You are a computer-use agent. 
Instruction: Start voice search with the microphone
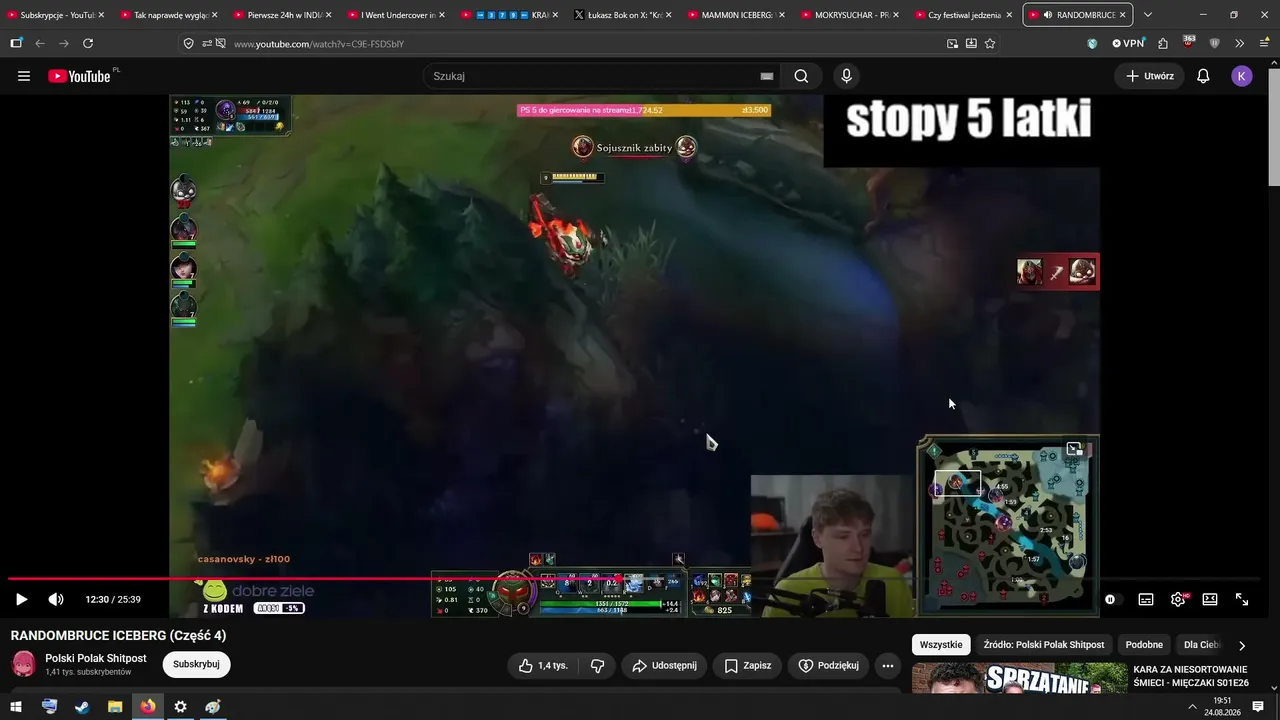coord(847,76)
